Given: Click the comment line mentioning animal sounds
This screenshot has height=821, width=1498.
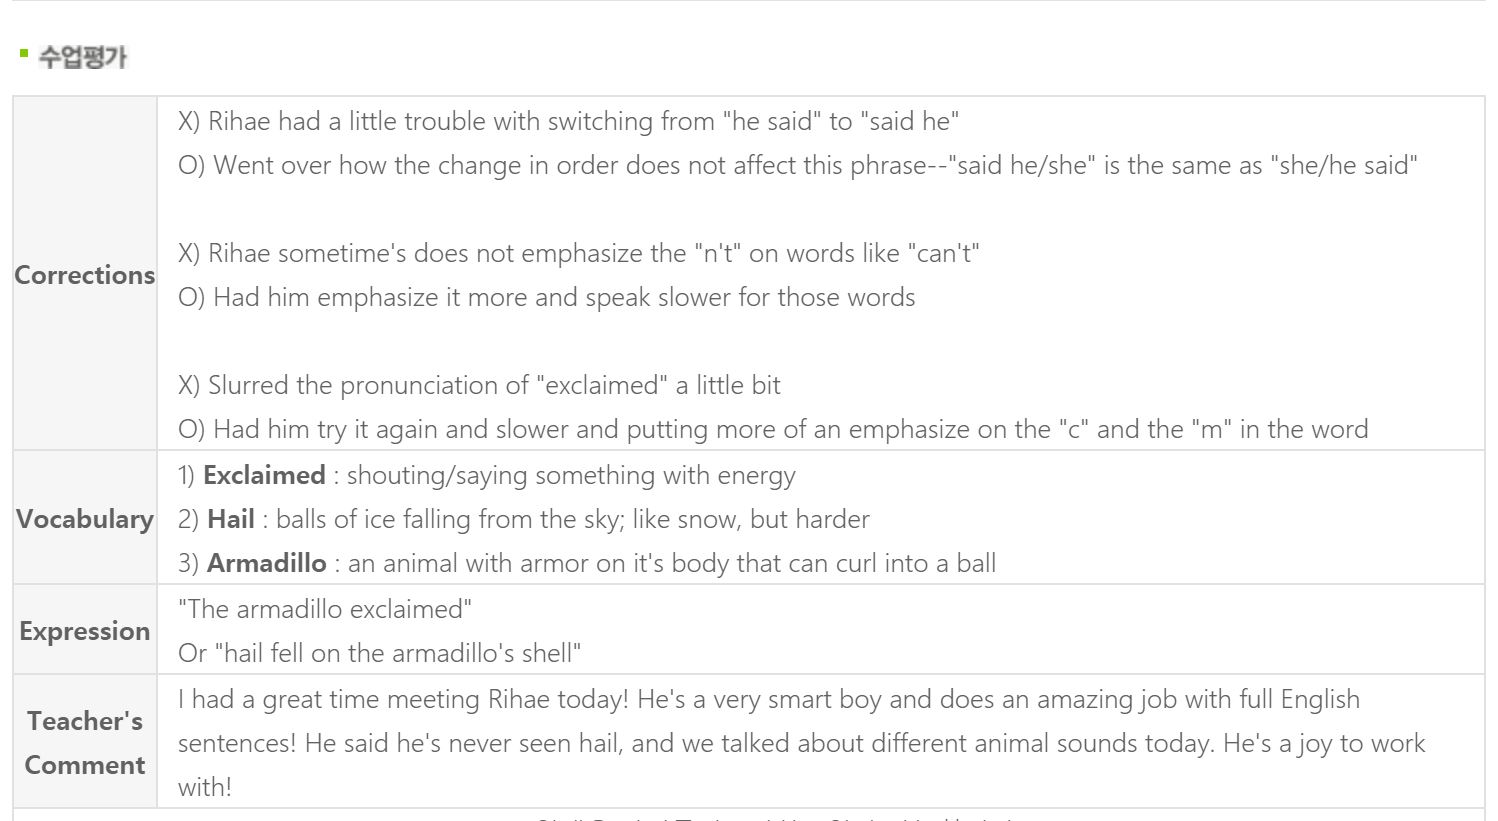Looking at the screenshot, I should (x=801, y=743).
